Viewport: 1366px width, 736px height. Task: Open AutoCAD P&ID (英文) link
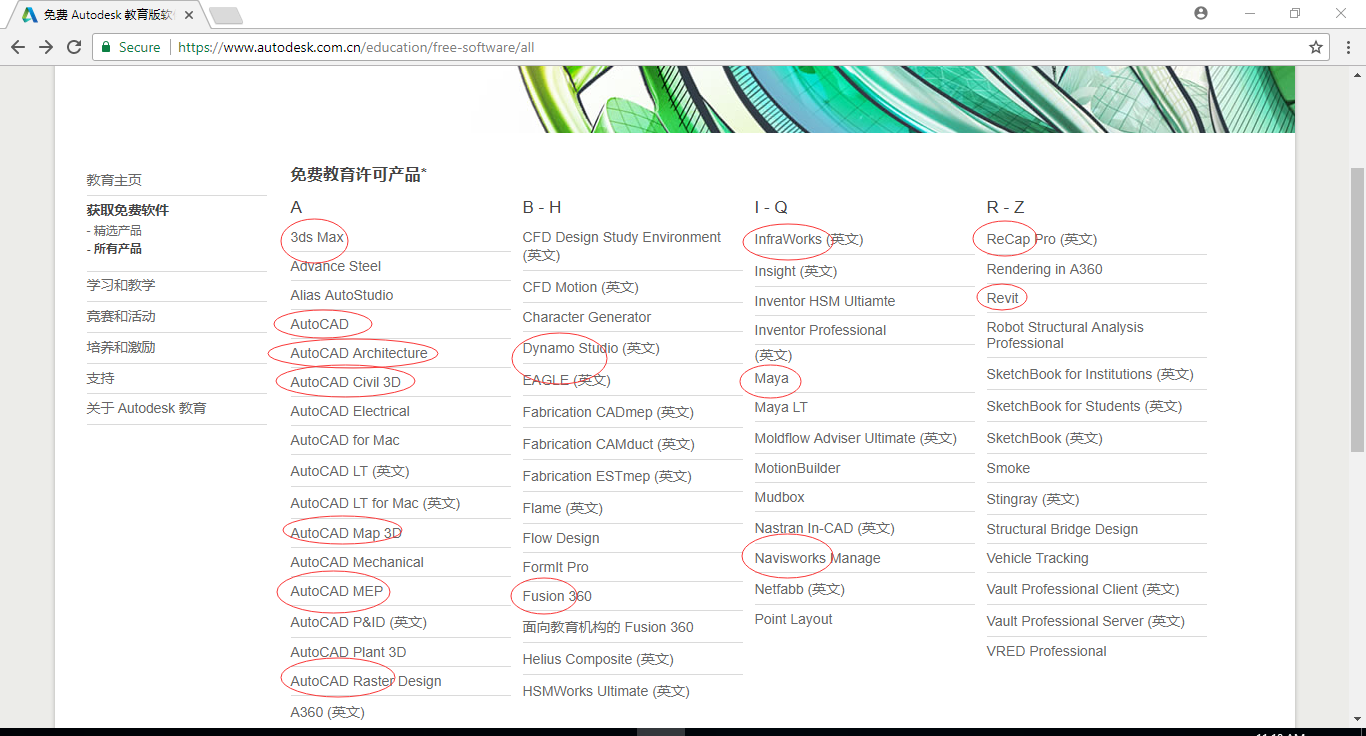[x=359, y=622]
